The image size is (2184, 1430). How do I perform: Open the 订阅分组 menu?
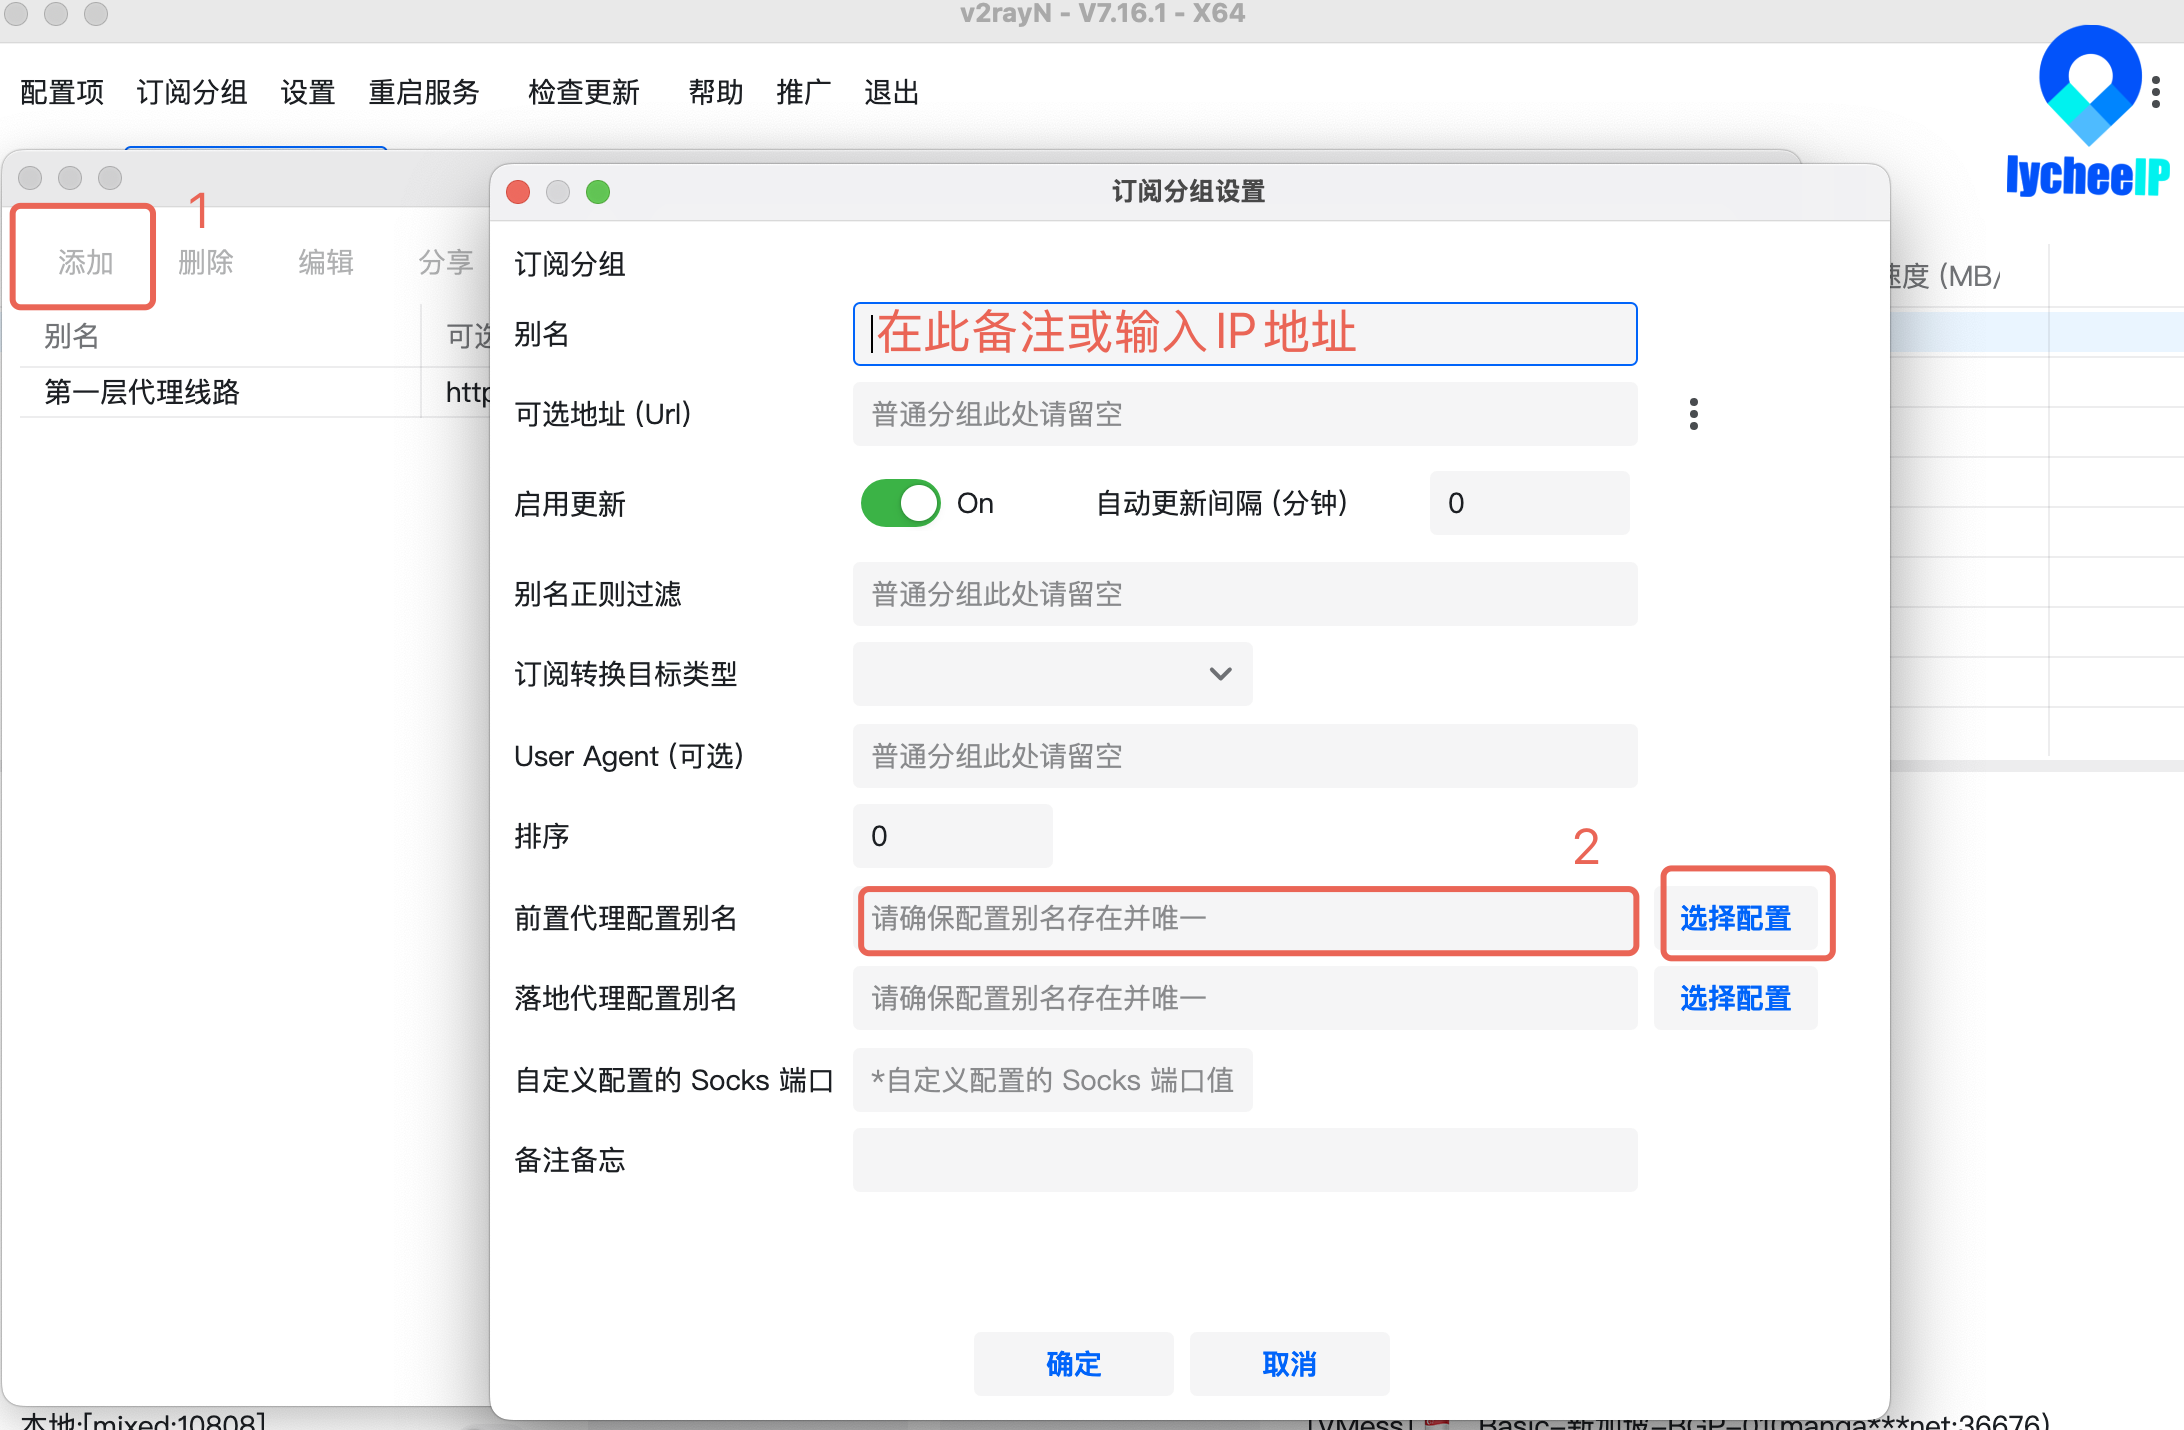[x=192, y=93]
